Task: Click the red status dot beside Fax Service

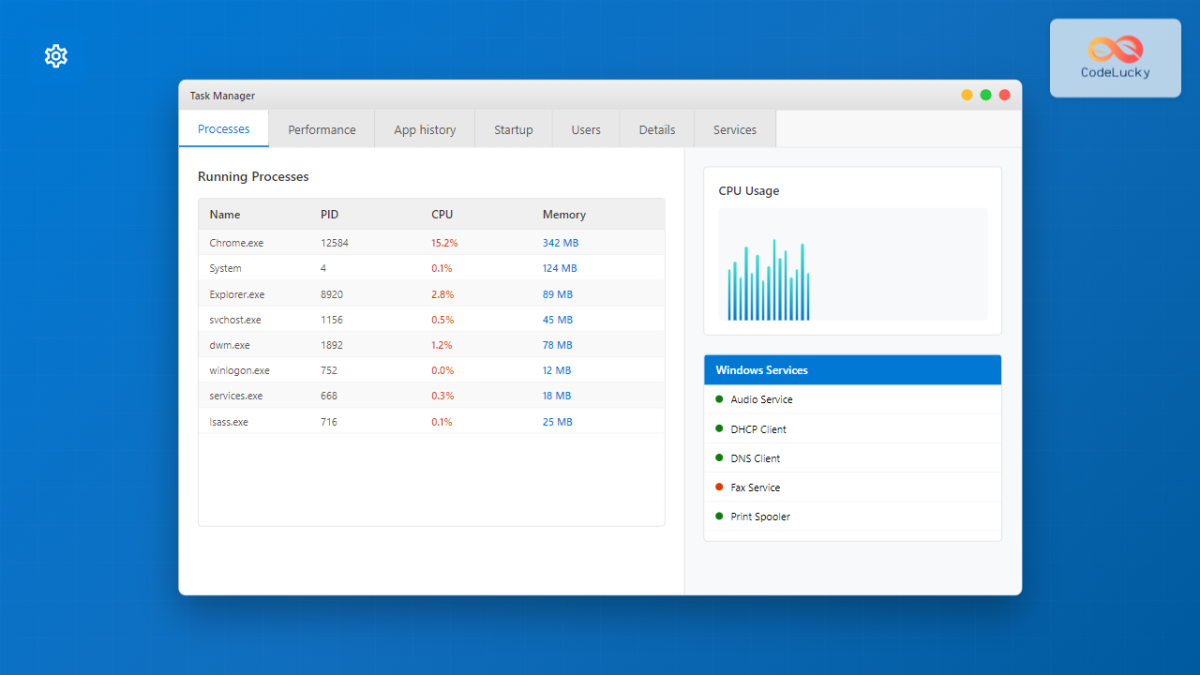Action: (x=719, y=487)
